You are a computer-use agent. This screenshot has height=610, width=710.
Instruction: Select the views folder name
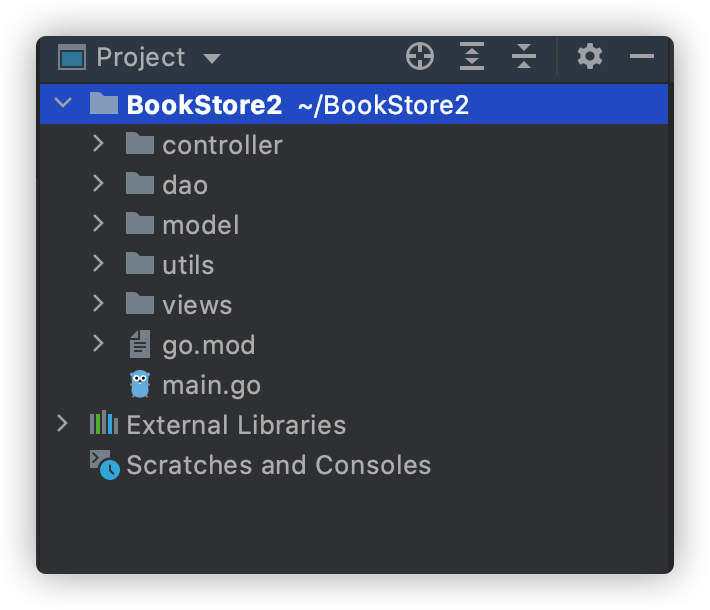[x=197, y=305]
